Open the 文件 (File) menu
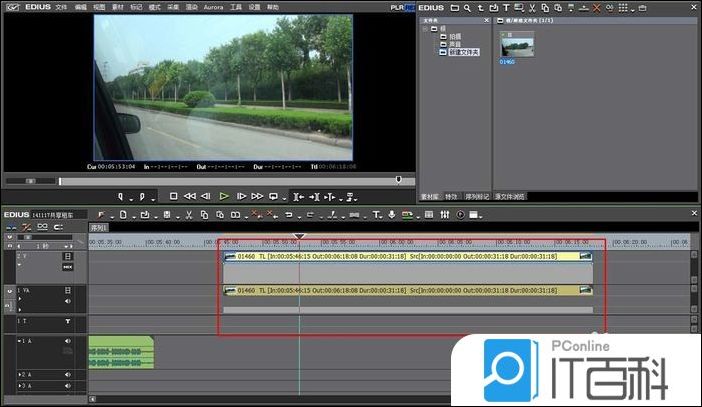The height and width of the screenshot is (407, 702). pyautogui.click(x=62, y=7)
